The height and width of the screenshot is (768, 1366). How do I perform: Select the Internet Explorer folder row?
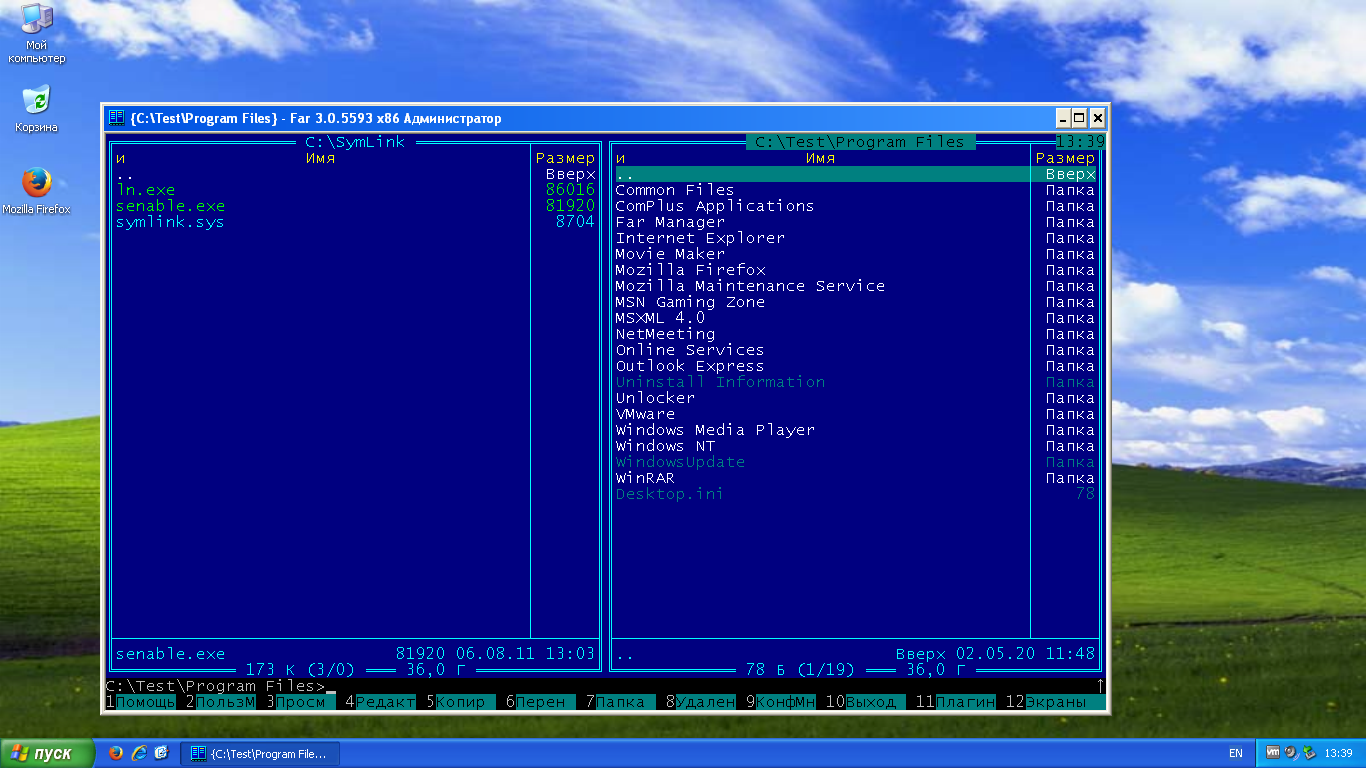point(856,238)
